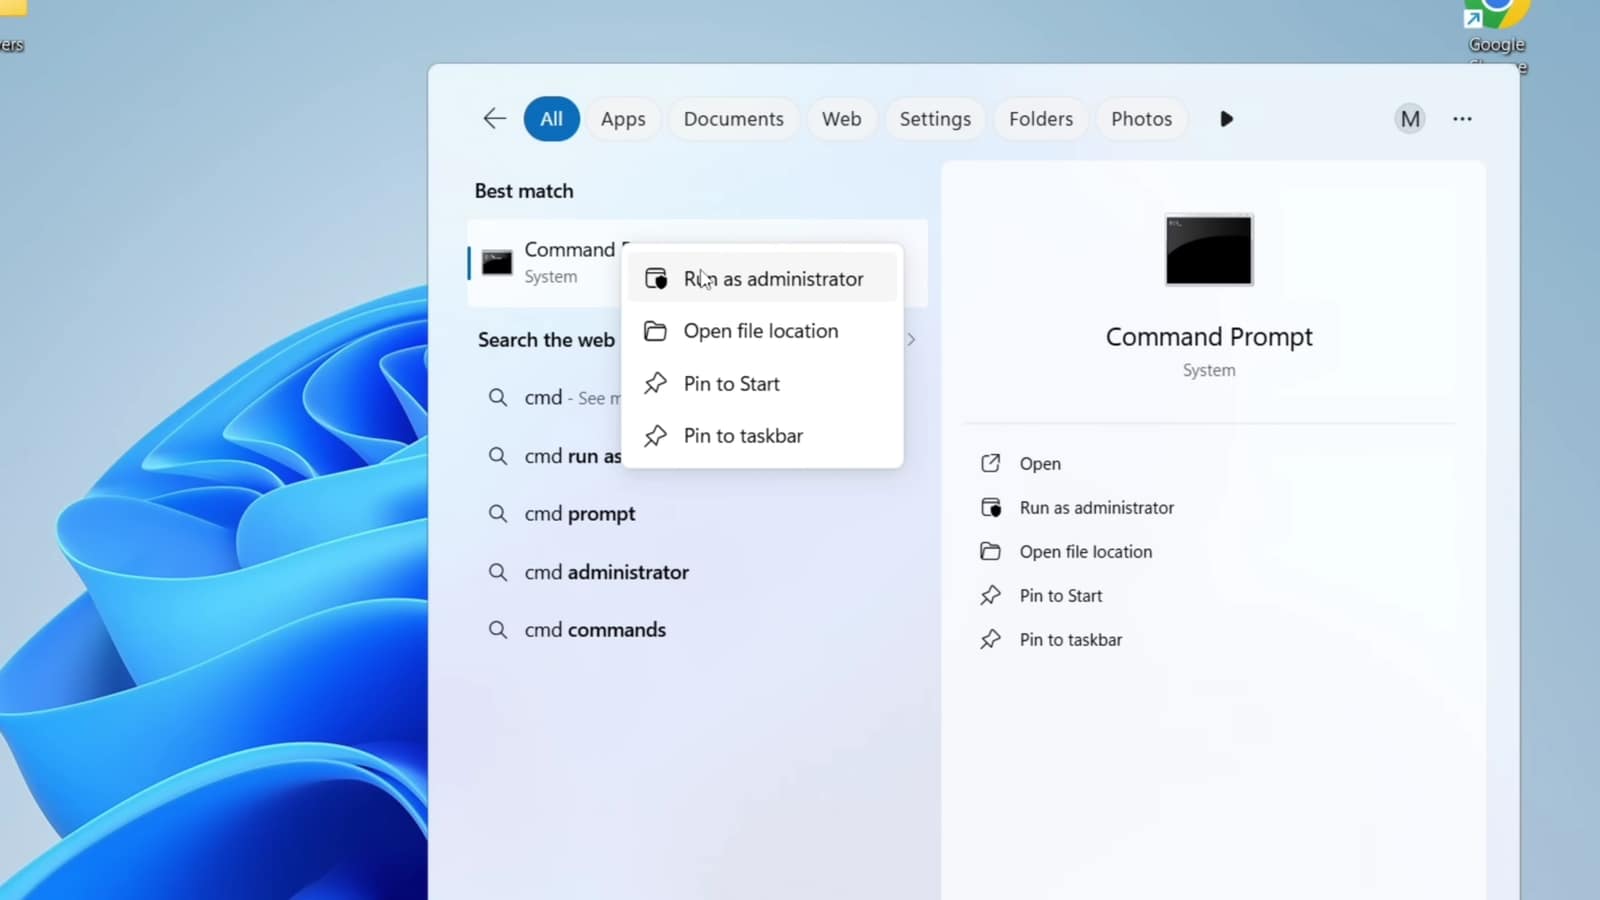Click the search icon beside 'cmd prompt'
Screen dimensions: 1600x900
pos(497,514)
